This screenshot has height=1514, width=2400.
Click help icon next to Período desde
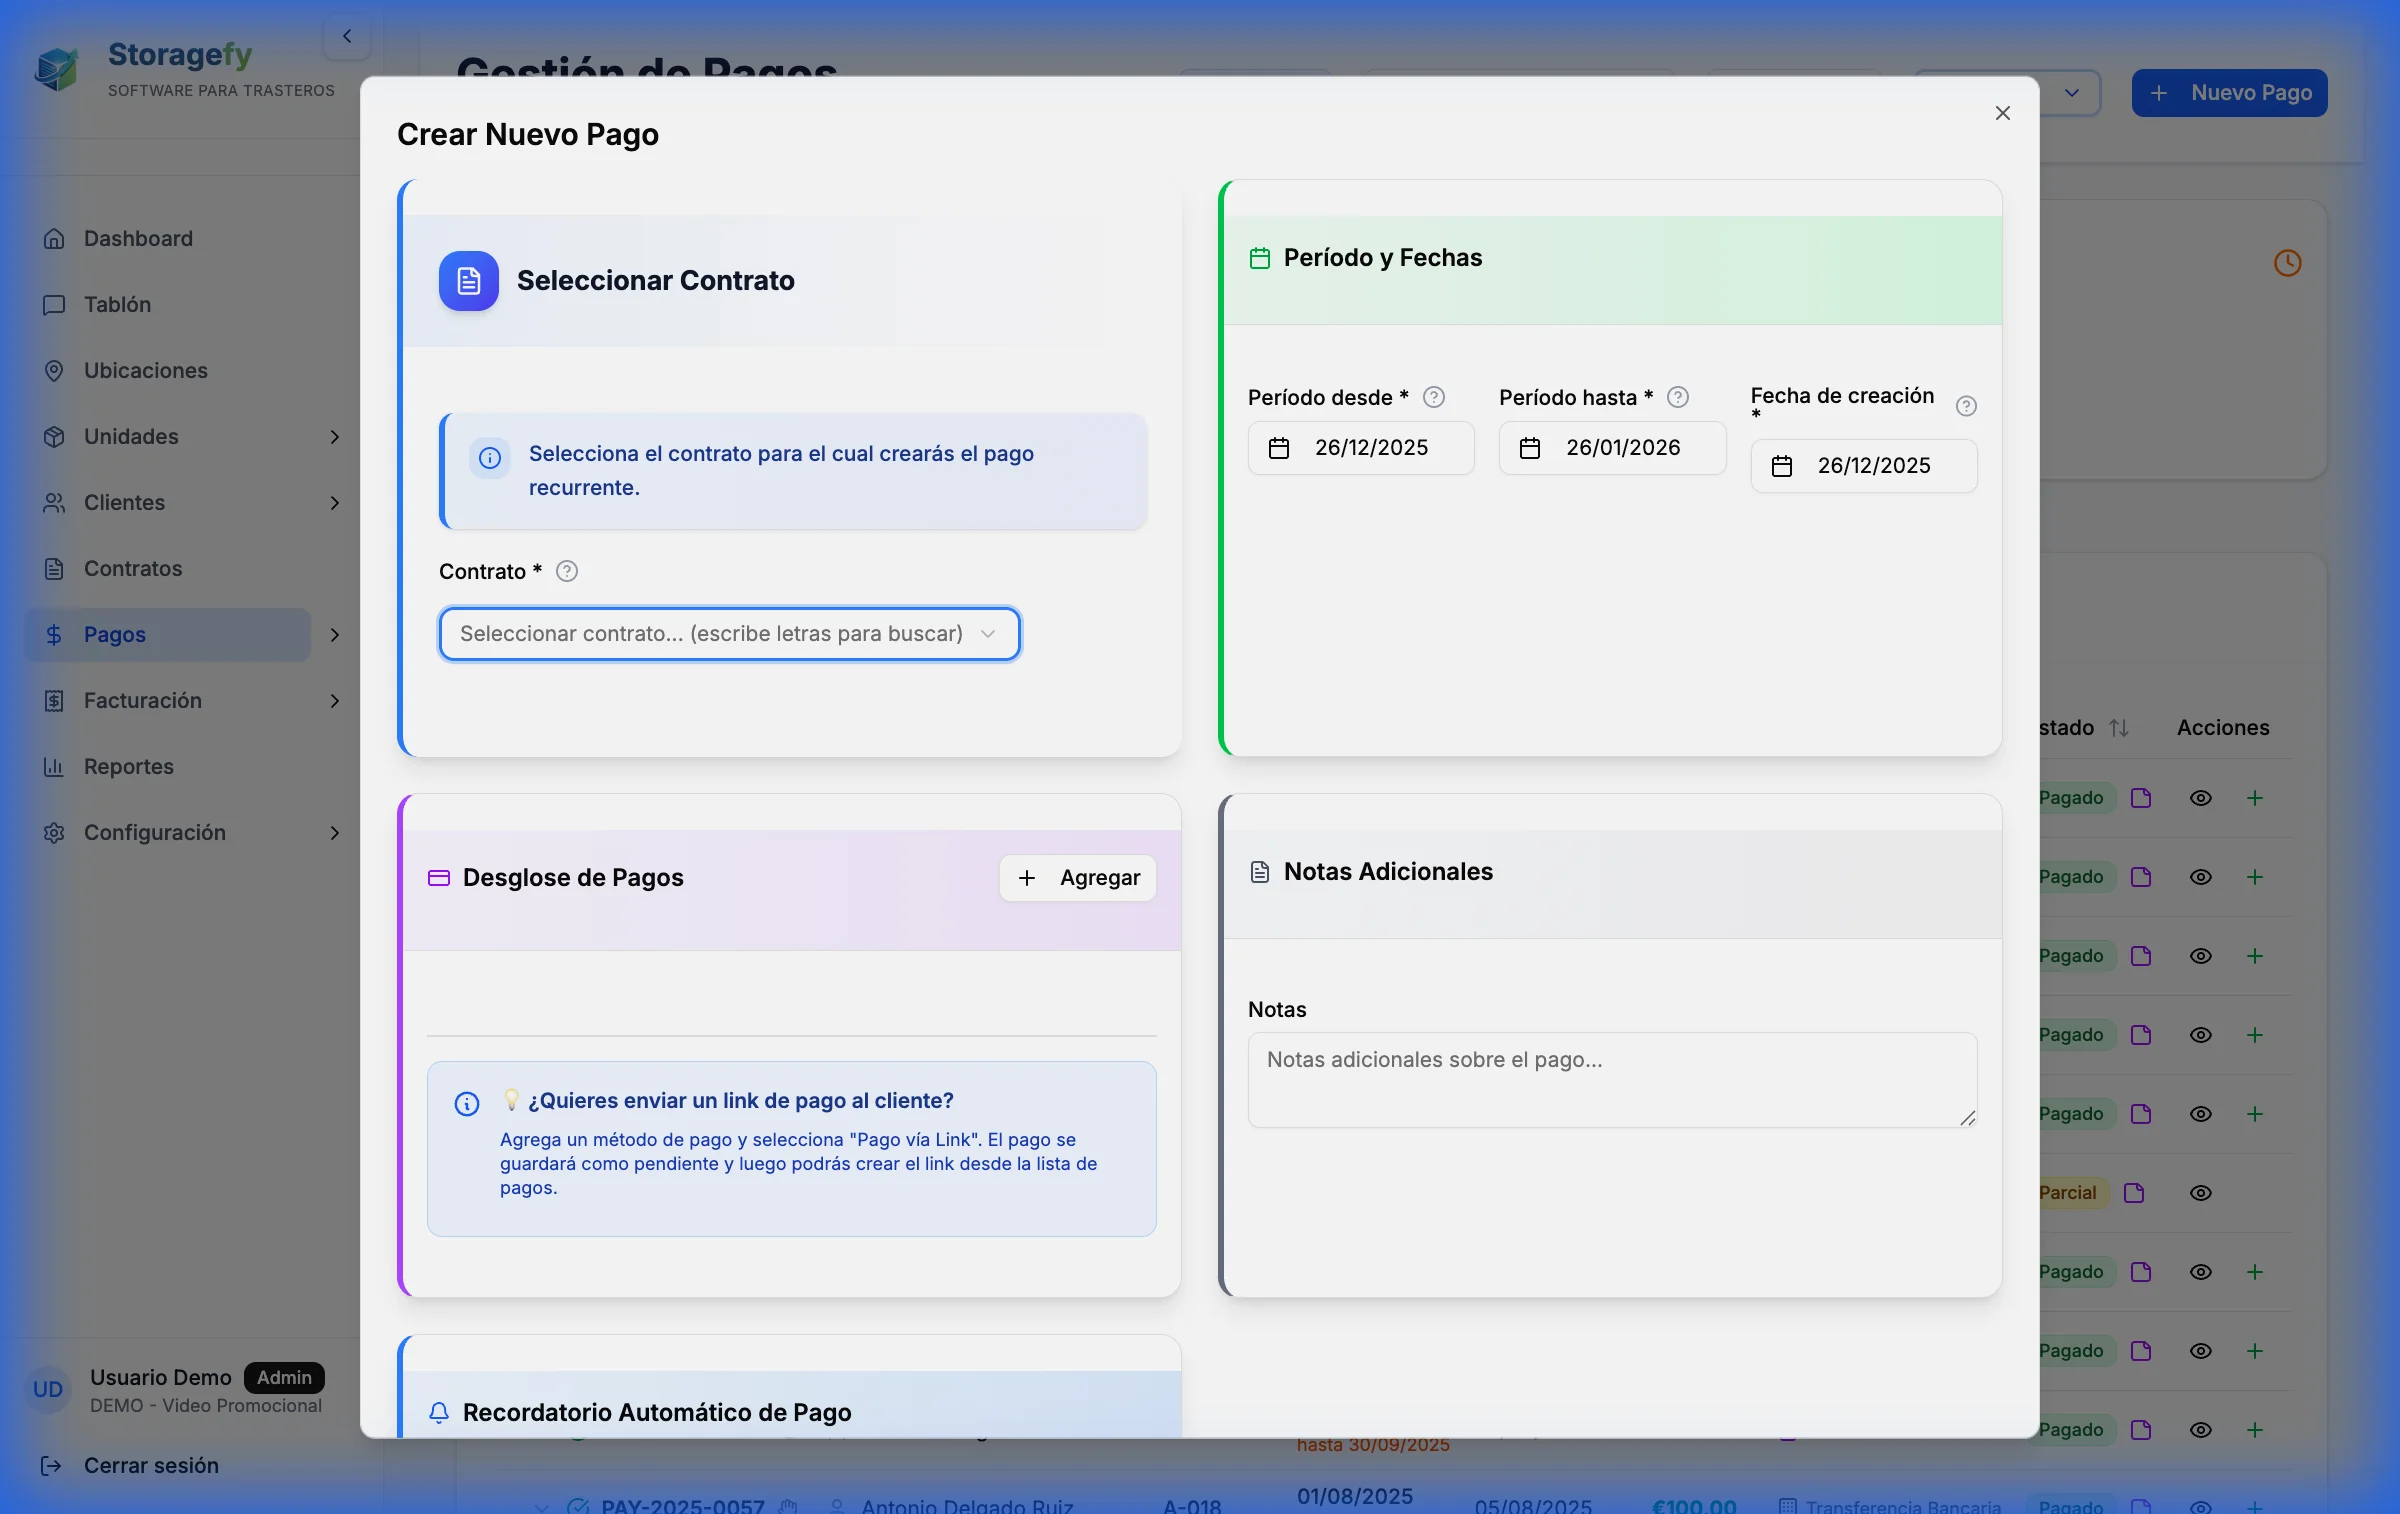1433,397
